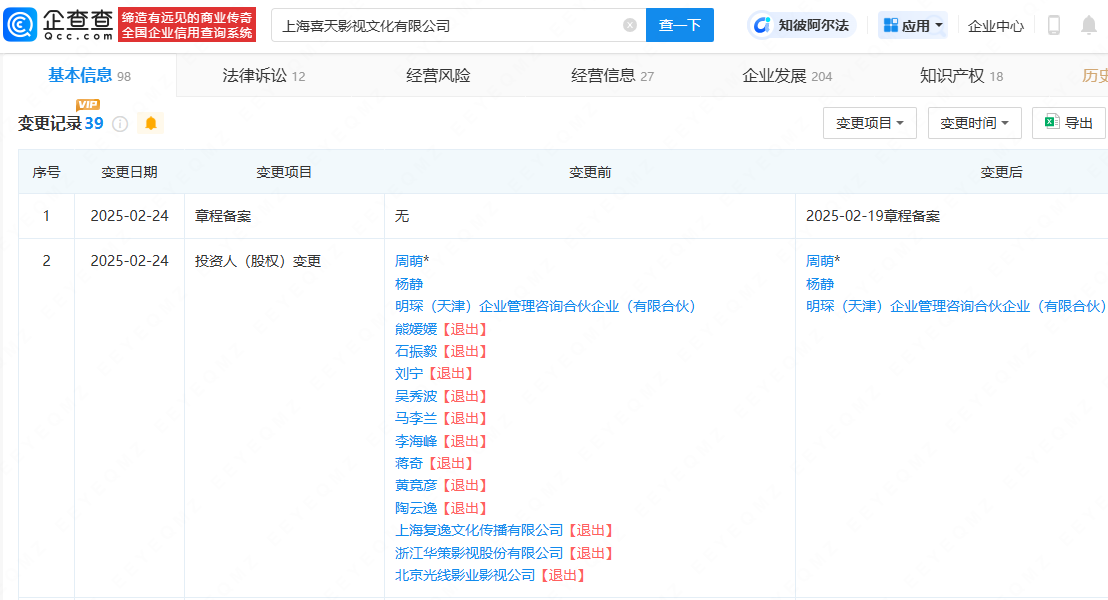Click the 变更记录 section title
This screenshot has width=1108, height=600.
coord(49,124)
